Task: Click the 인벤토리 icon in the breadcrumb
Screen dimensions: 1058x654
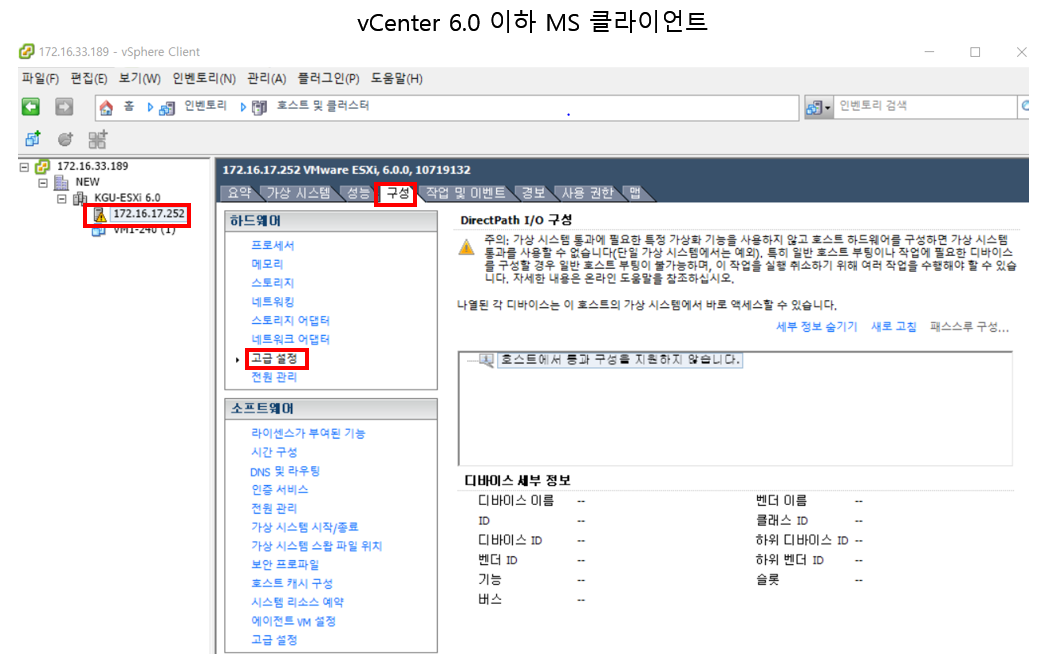Action: pyautogui.click(x=167, y=107)
